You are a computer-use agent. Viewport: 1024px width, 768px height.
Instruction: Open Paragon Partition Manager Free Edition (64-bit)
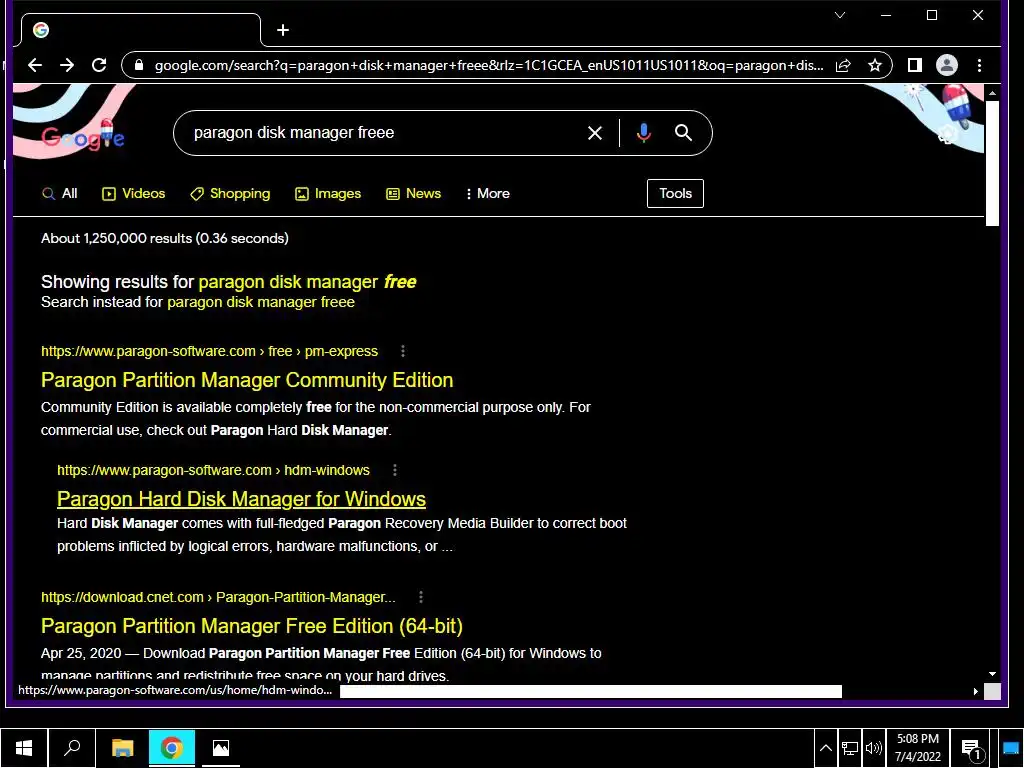pyautogui.click(x=252, y=626)
